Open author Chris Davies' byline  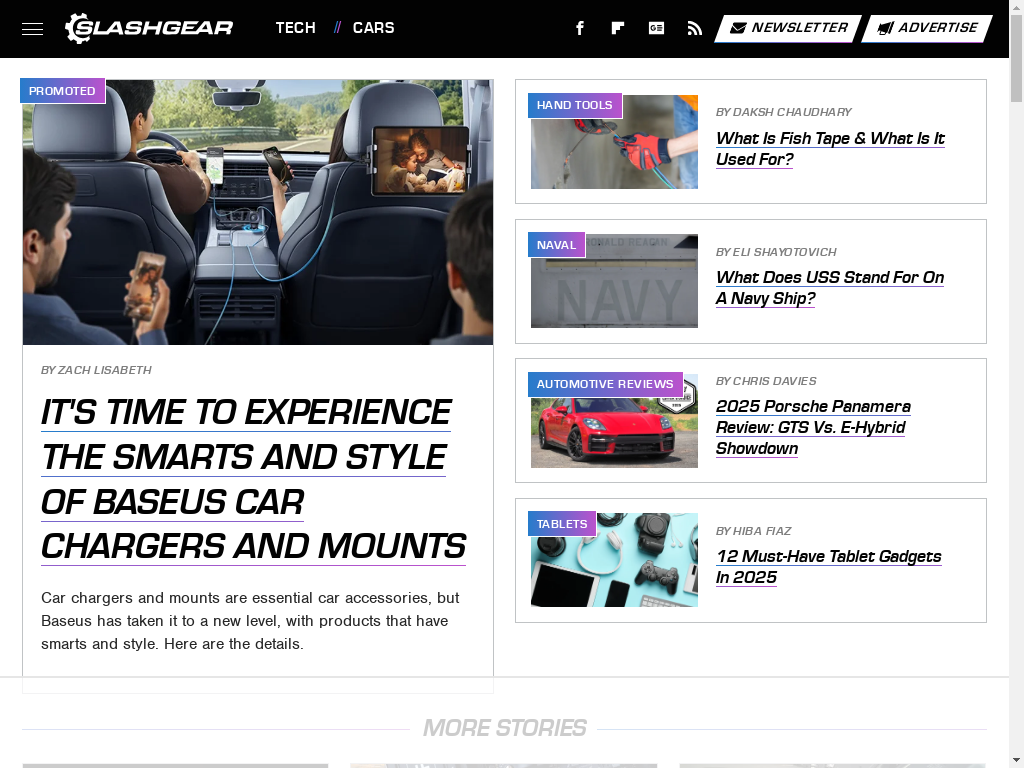point(766,381)
